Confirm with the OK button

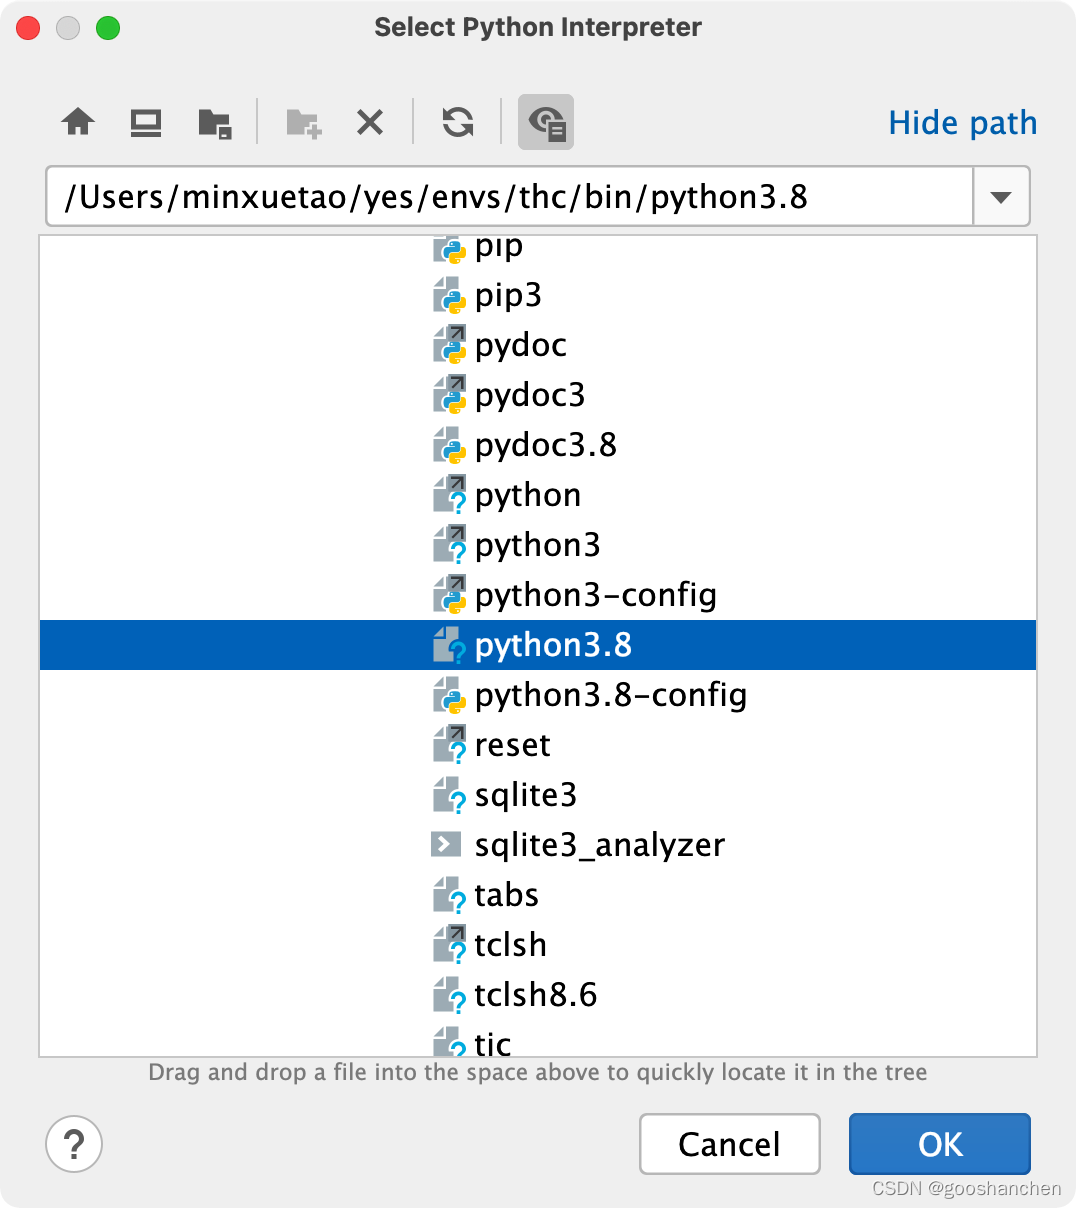pos(940,1144)
